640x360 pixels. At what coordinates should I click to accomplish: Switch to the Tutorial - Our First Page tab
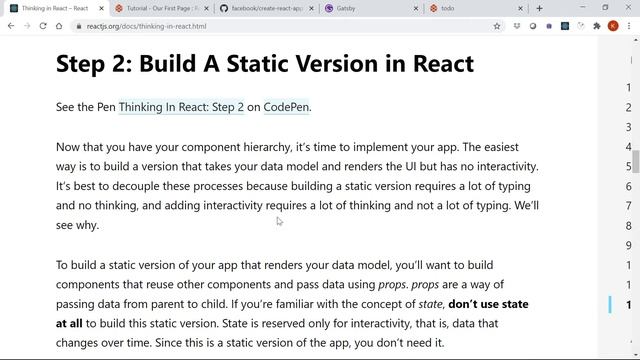point(162,8)
